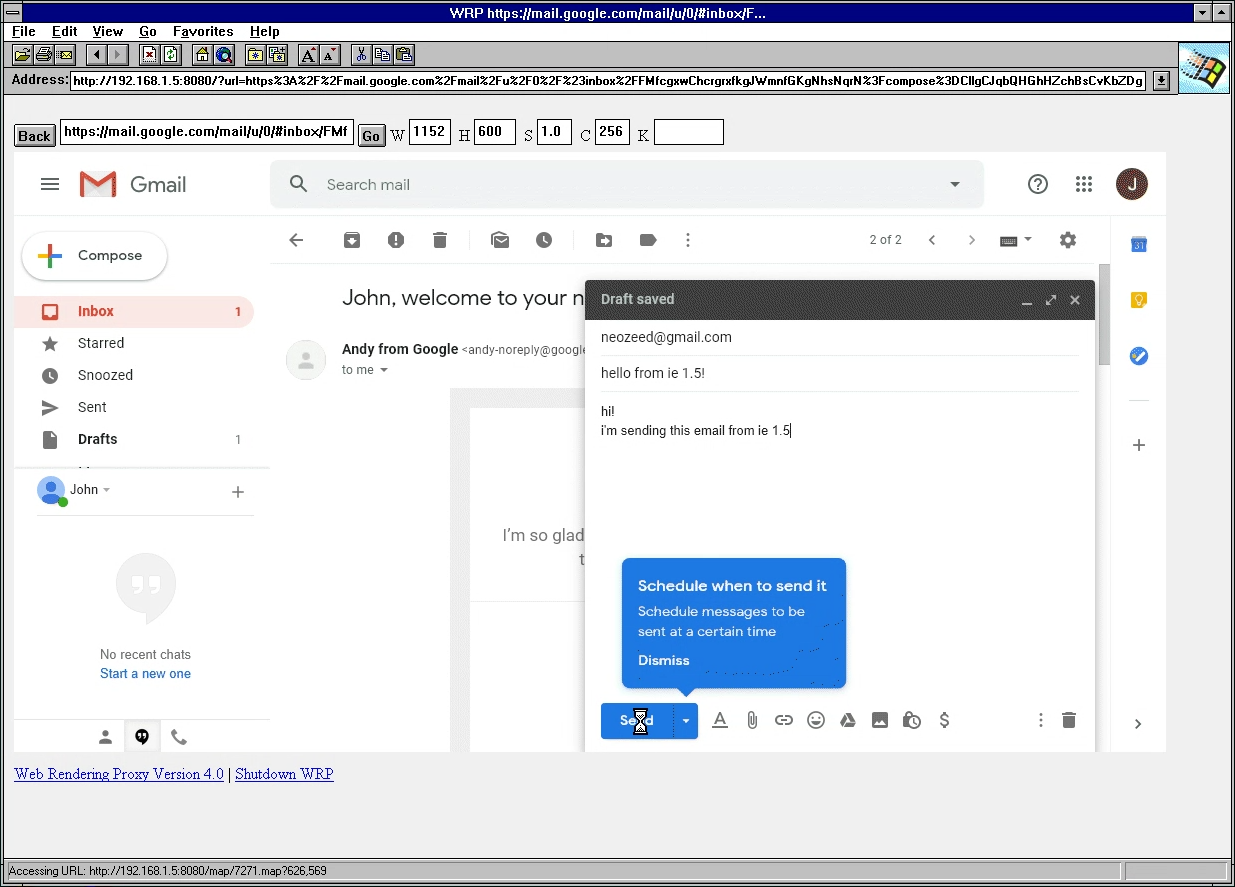This screenshot has width=1235, height=887.
Task: Expand Gmail search options arrow
Action: tap(955, 184)
